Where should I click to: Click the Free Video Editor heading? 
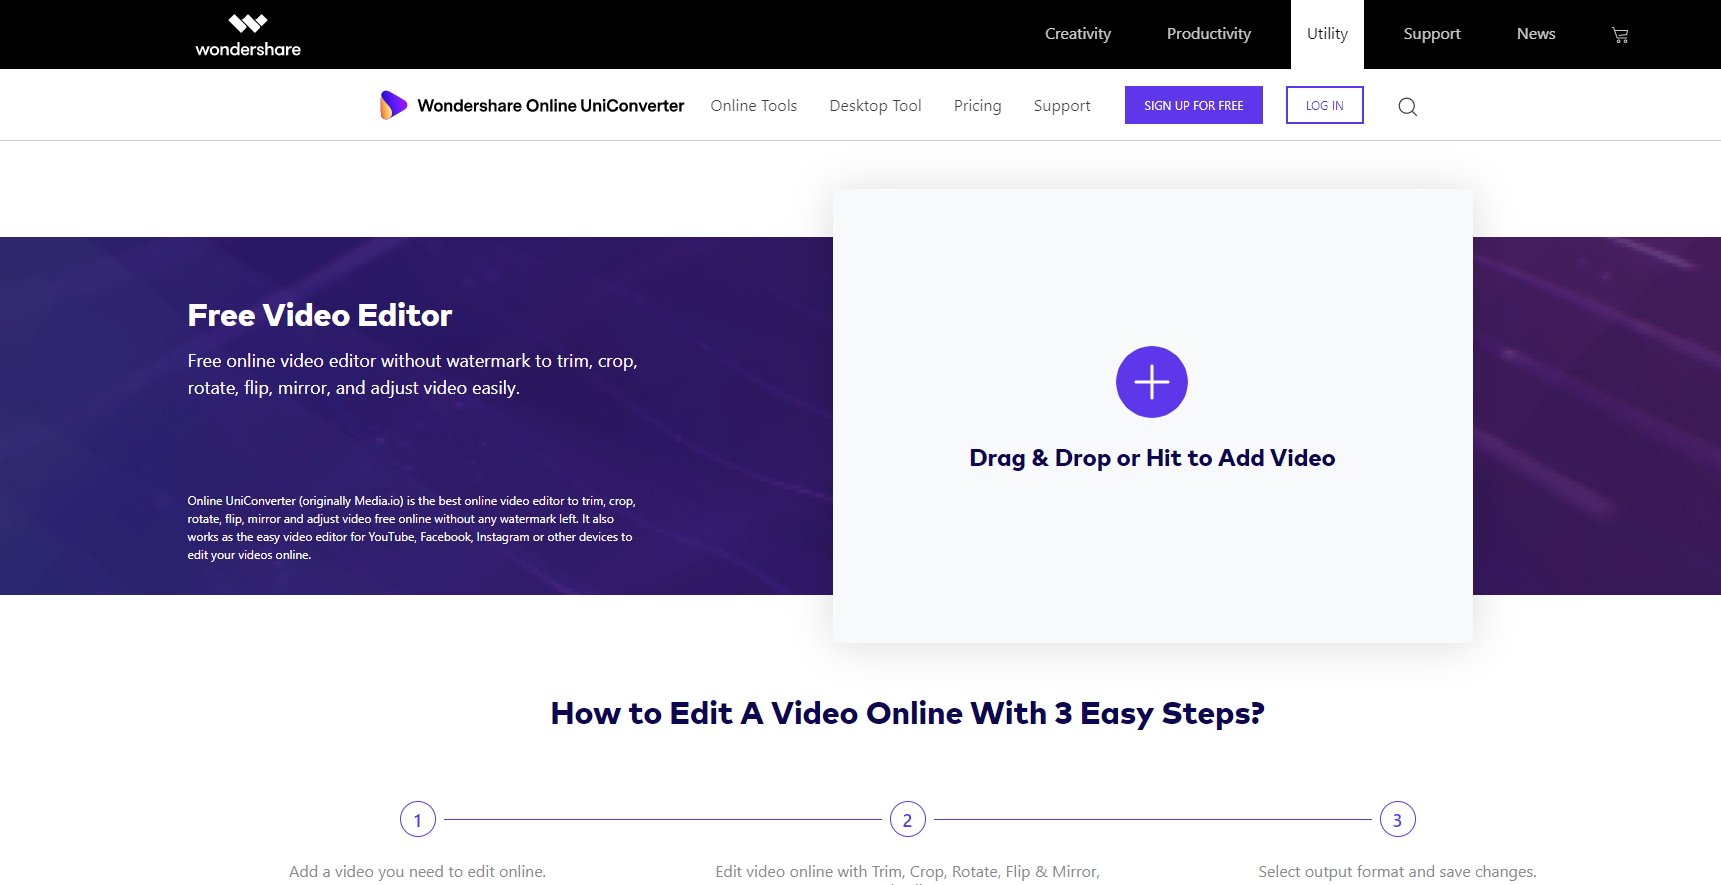coord(320,315)
